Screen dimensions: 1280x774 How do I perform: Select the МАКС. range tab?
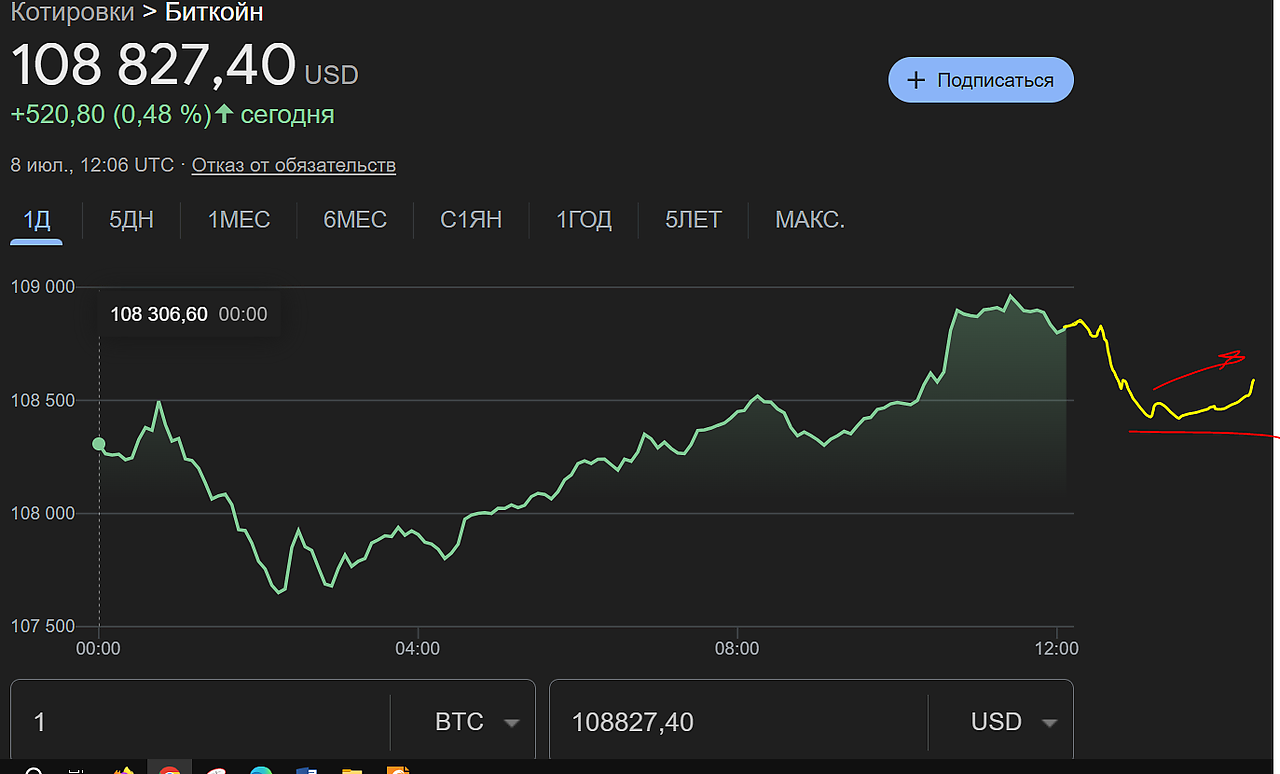pyautogui.click(x=810, y=219)
